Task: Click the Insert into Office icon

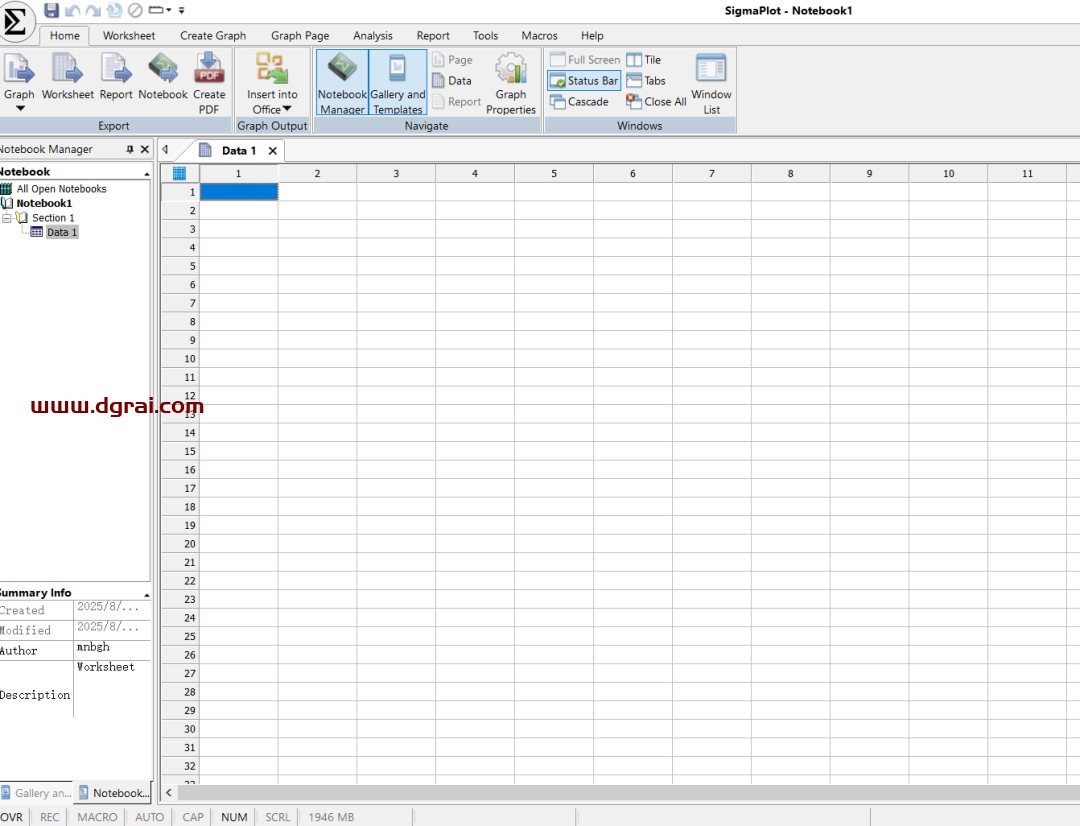Action: tap(272, 68)
